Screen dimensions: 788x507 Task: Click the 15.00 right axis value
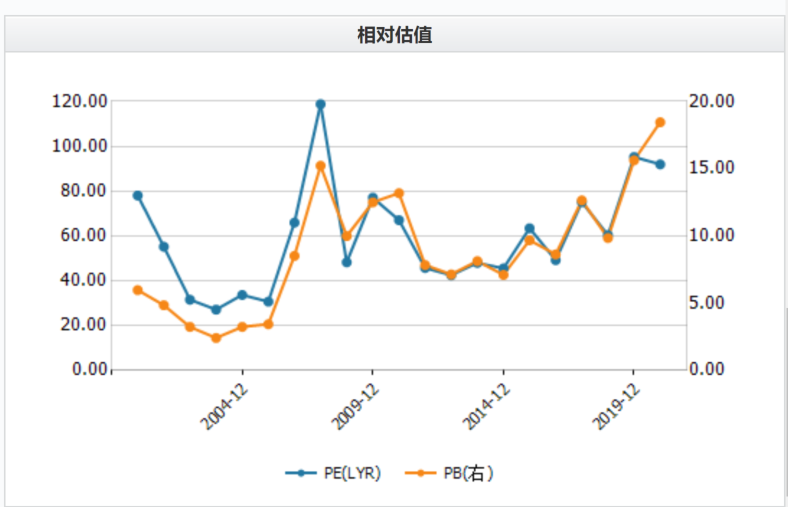[x=712, y=168]
